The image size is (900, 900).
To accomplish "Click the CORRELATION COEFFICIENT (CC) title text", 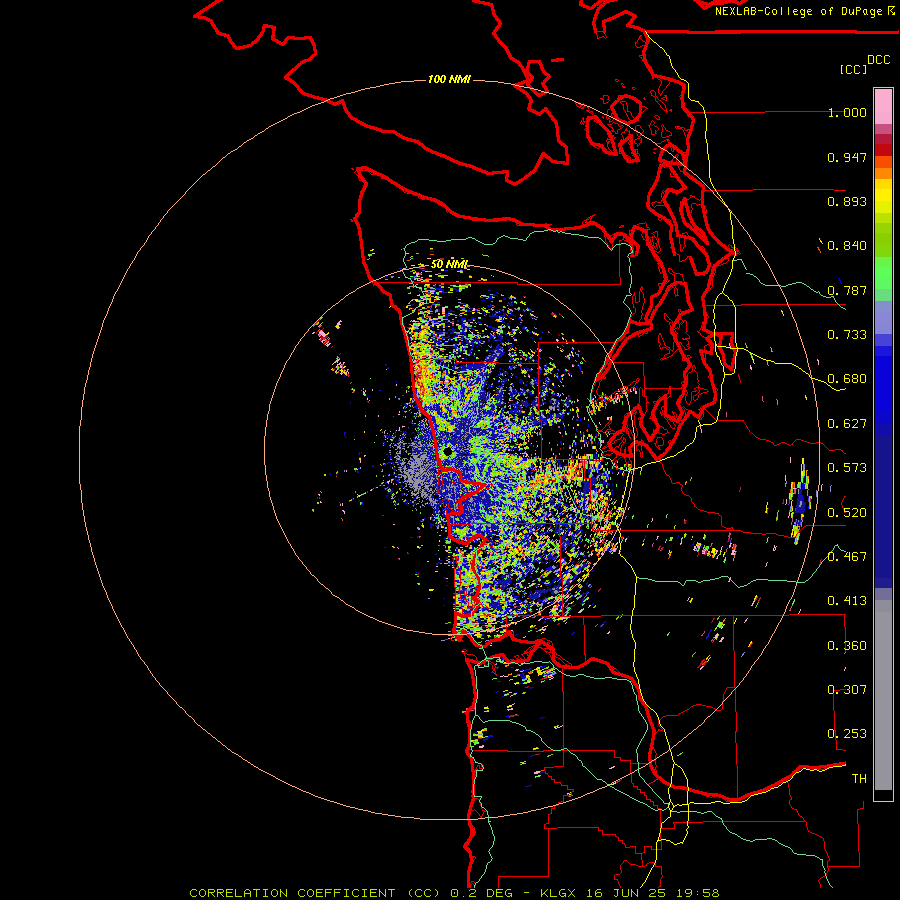I will (315, 893).
